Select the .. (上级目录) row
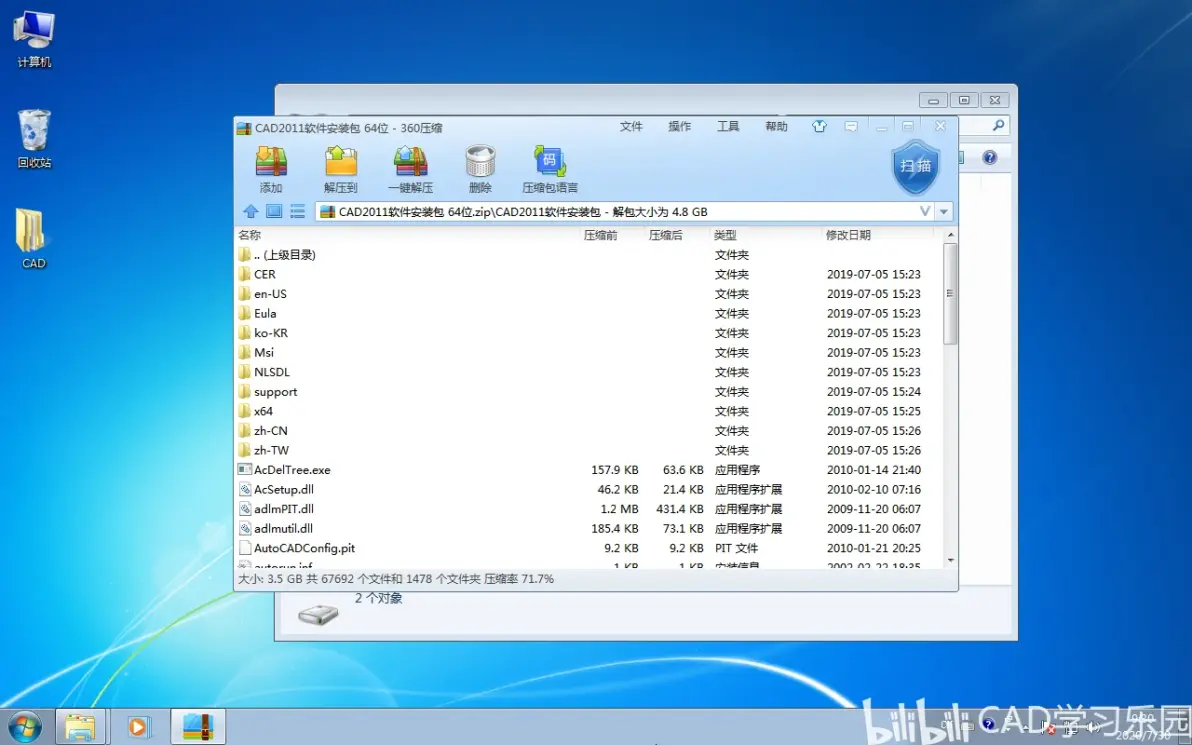Screen dimensions: 1192x745 588,255
